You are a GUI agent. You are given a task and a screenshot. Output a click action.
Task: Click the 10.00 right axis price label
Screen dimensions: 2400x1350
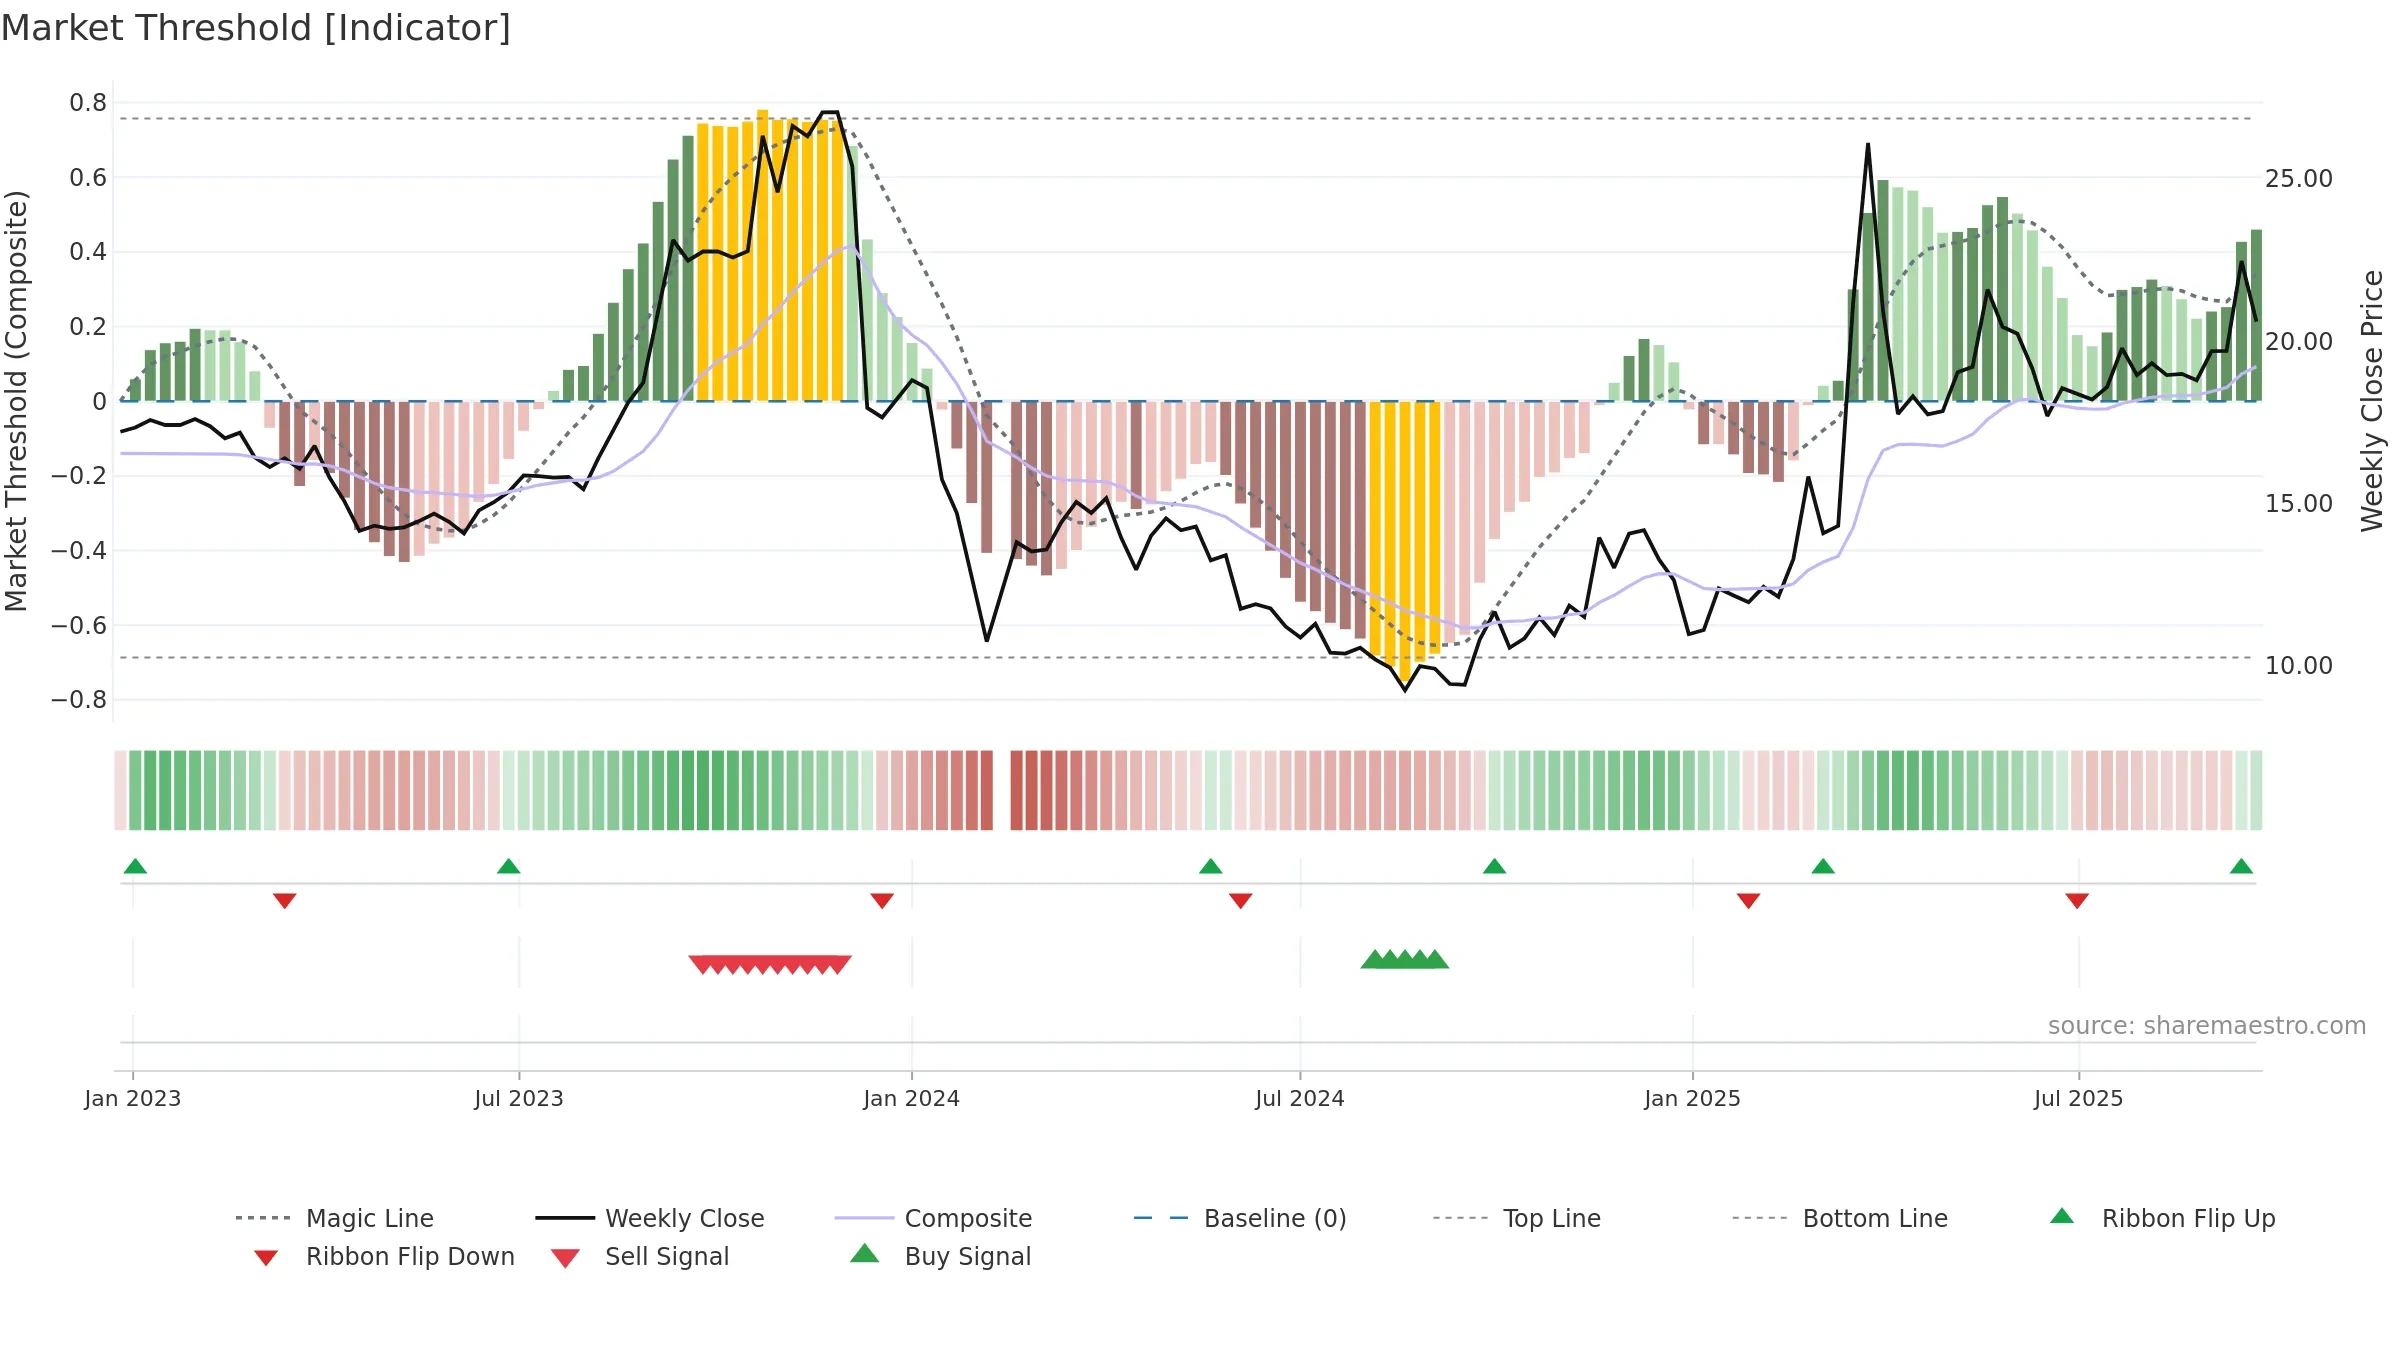pos(2299,665)
